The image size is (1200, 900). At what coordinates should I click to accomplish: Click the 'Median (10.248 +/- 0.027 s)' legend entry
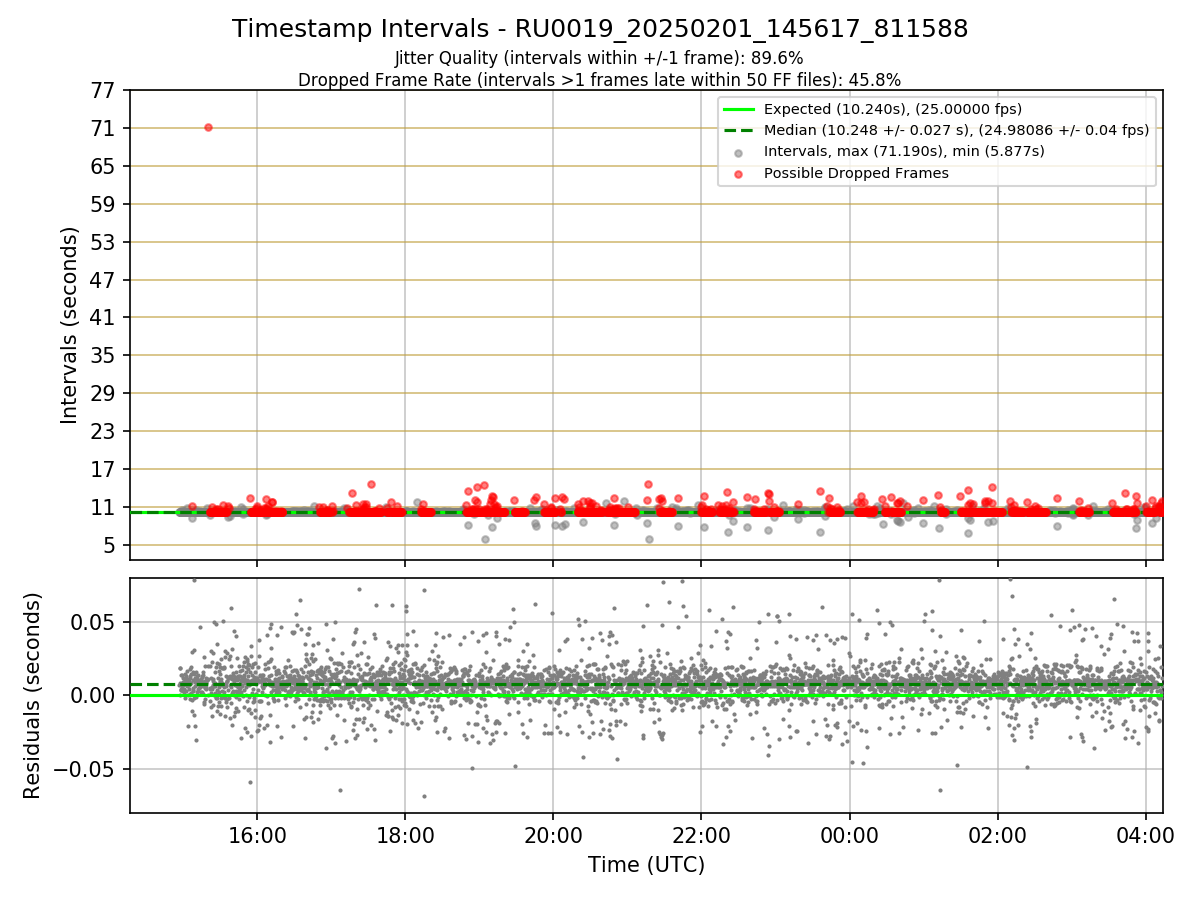956,130
